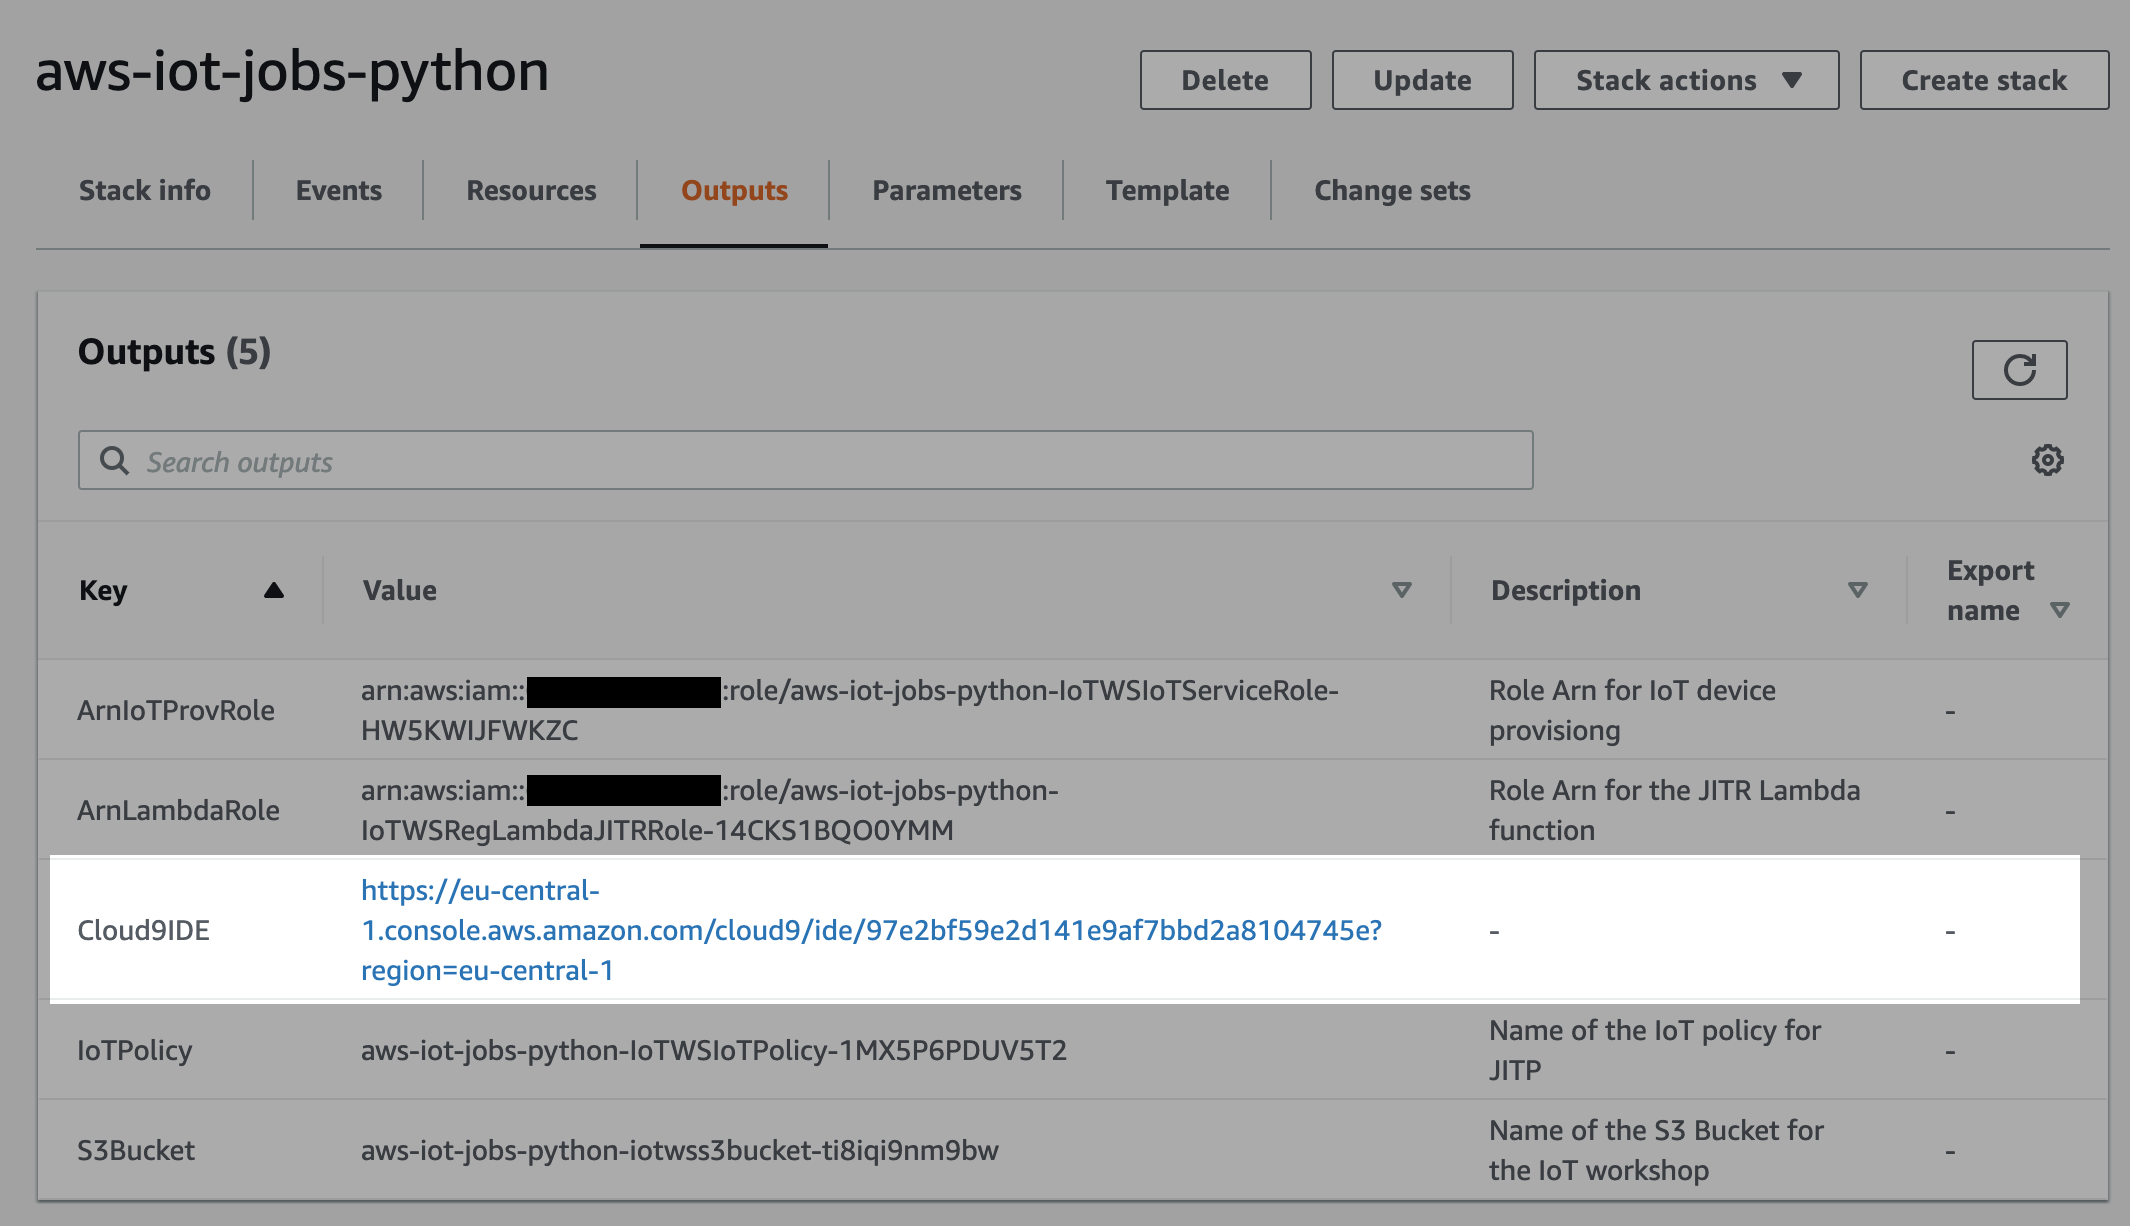Click the search magnifier icon
This screenshot has height=1226, width=2130.
coord(115,461)
